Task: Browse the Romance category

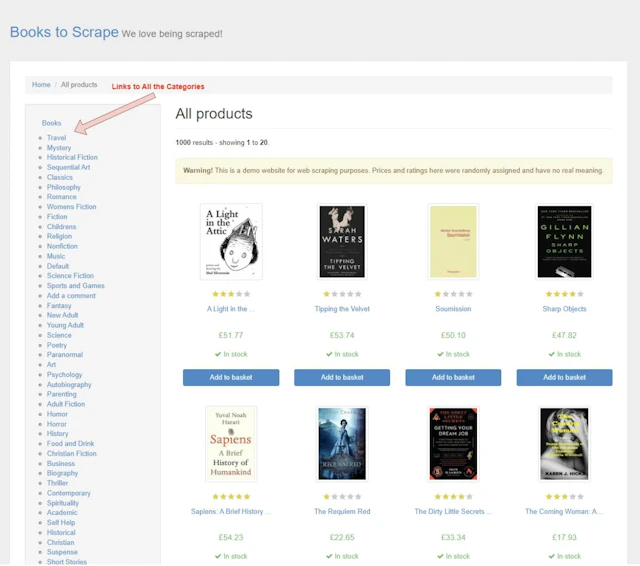Action: click(x=62, y=197)
